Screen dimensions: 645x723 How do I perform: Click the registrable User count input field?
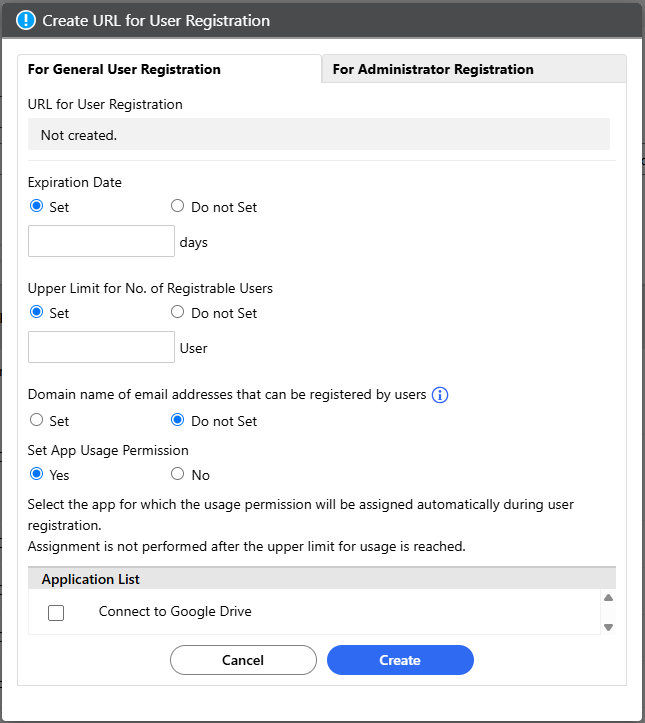click(x=102, y=348)
